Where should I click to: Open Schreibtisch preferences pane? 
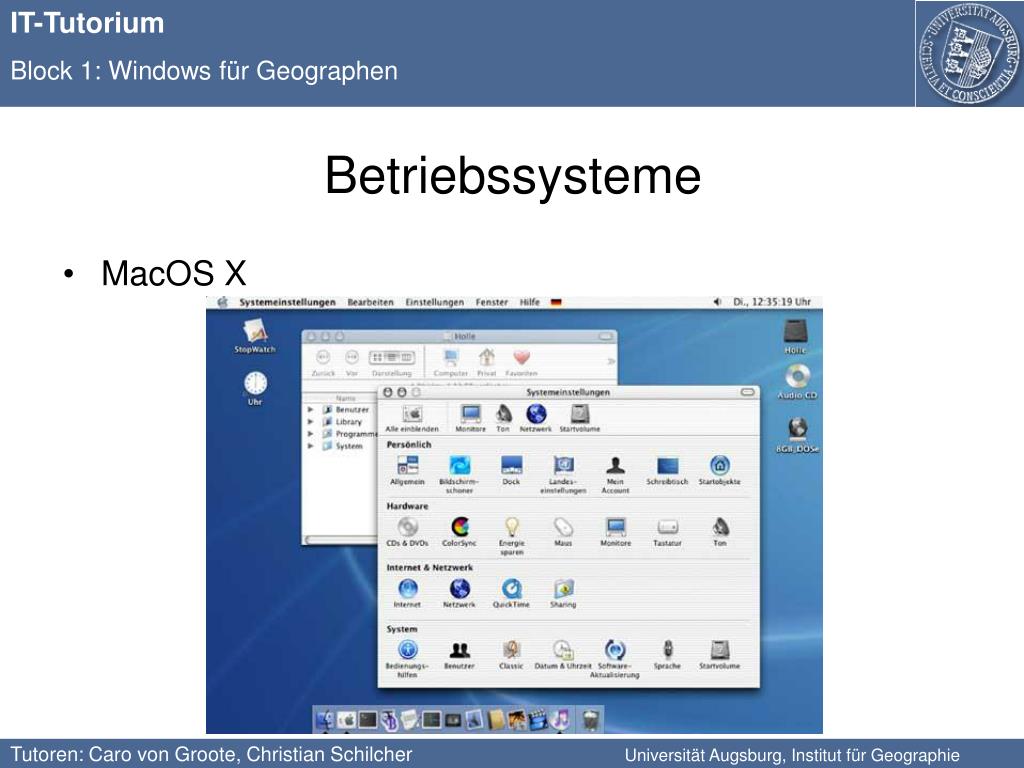click(667, 471)
